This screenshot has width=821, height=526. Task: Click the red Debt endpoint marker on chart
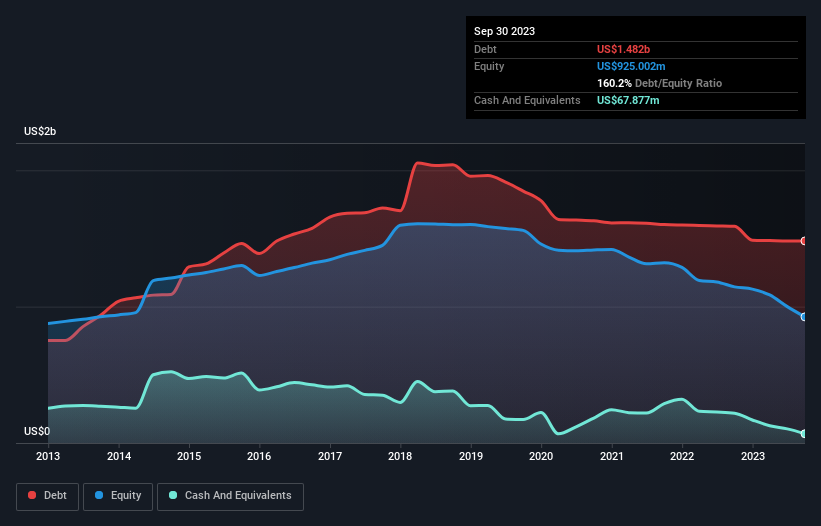804,241
